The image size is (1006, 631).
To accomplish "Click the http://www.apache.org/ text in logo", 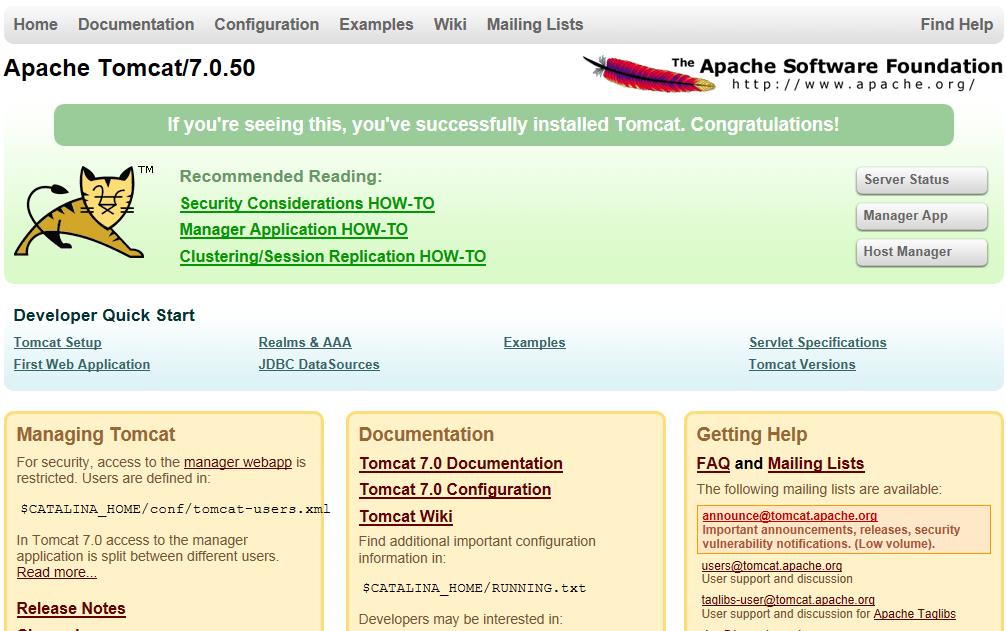I will [854, 85].
